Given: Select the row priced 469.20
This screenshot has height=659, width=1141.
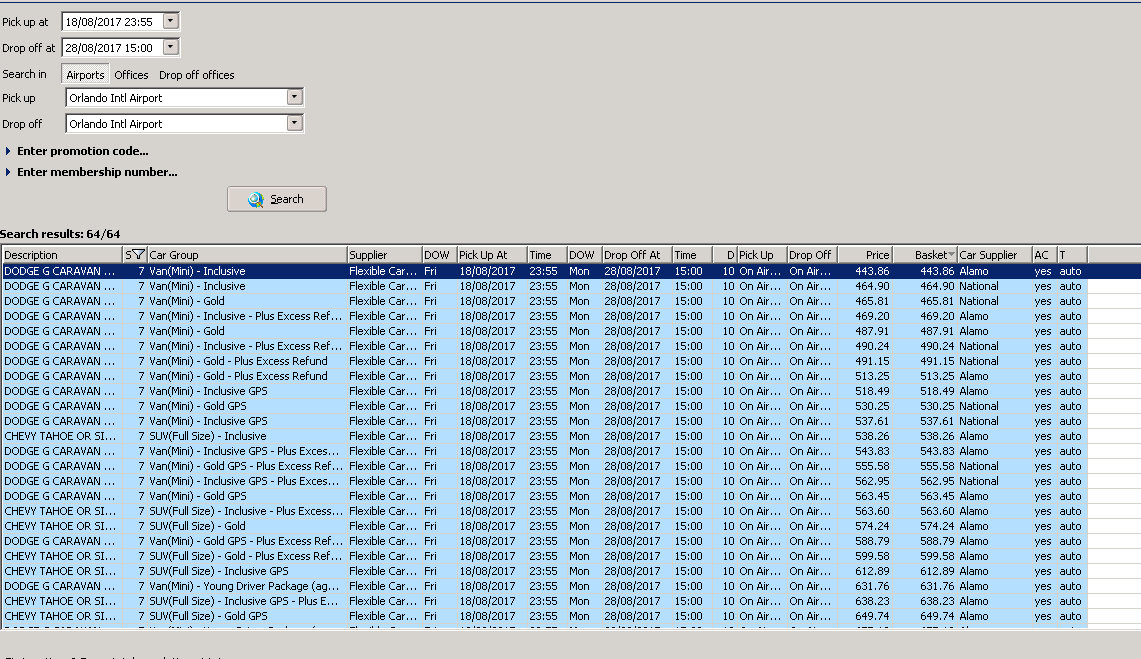Looking at the screenshot, I should 544,316.
